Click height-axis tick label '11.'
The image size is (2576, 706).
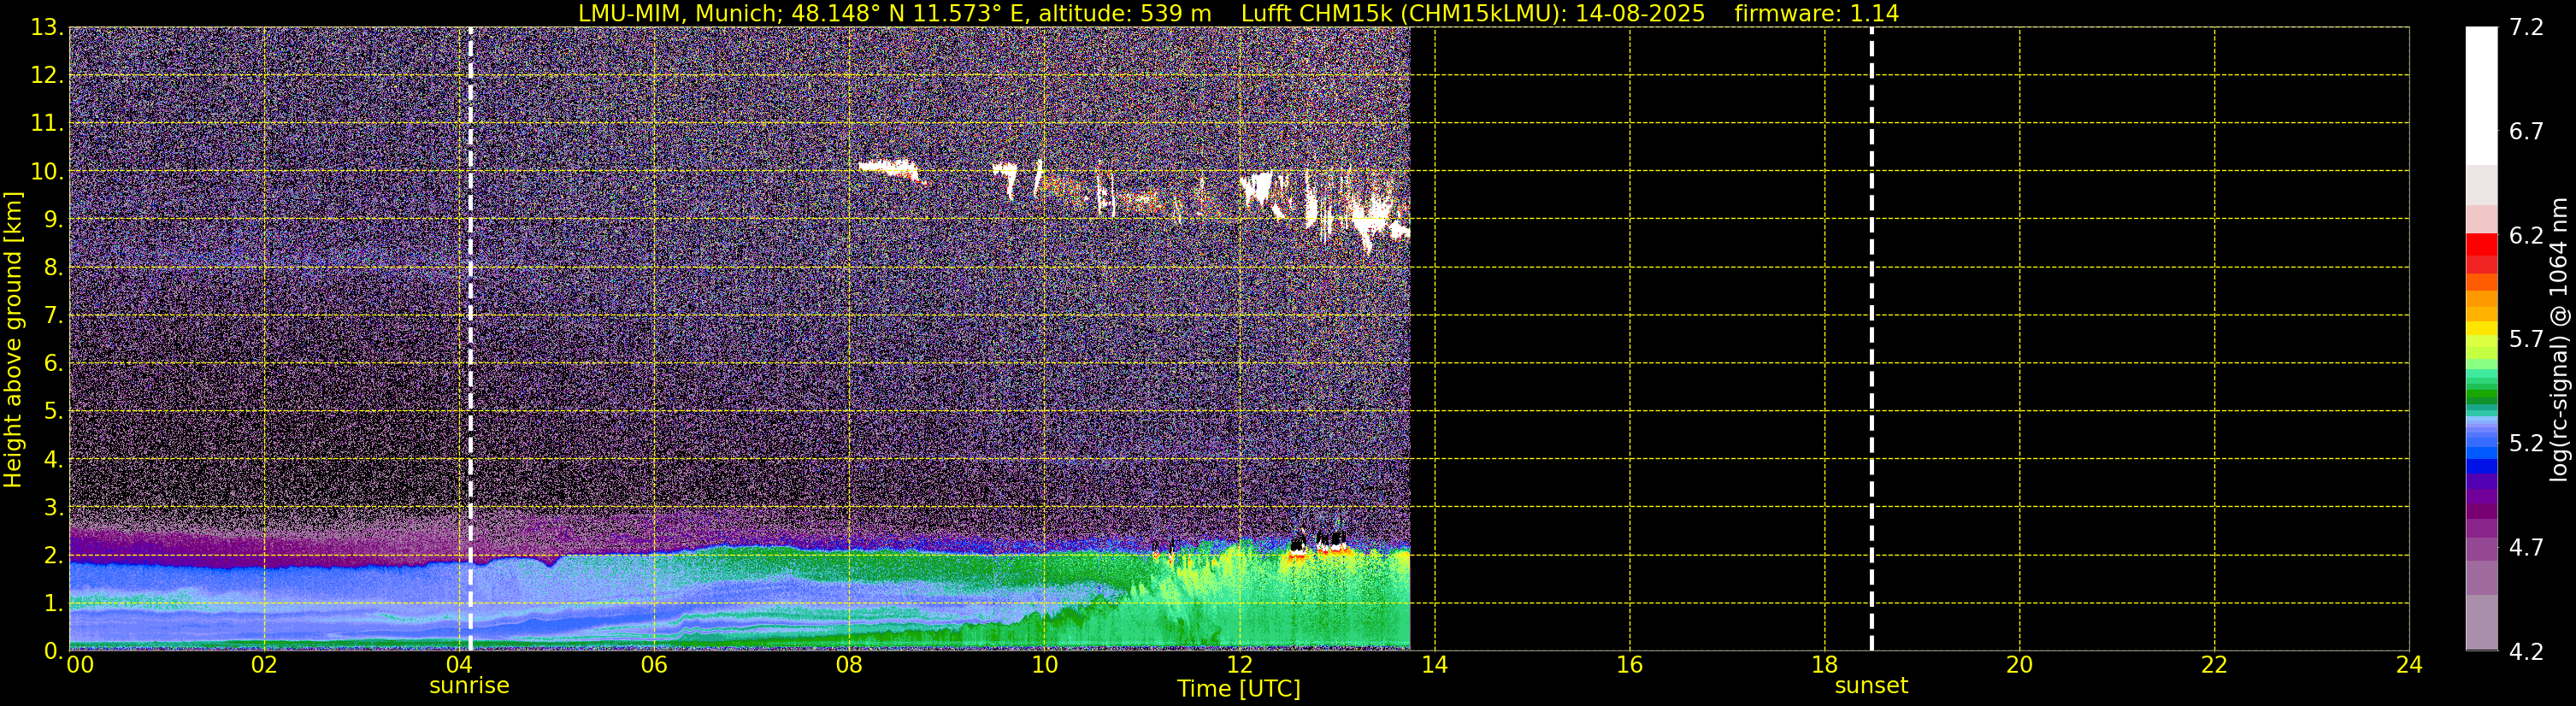tap(46, 123)
